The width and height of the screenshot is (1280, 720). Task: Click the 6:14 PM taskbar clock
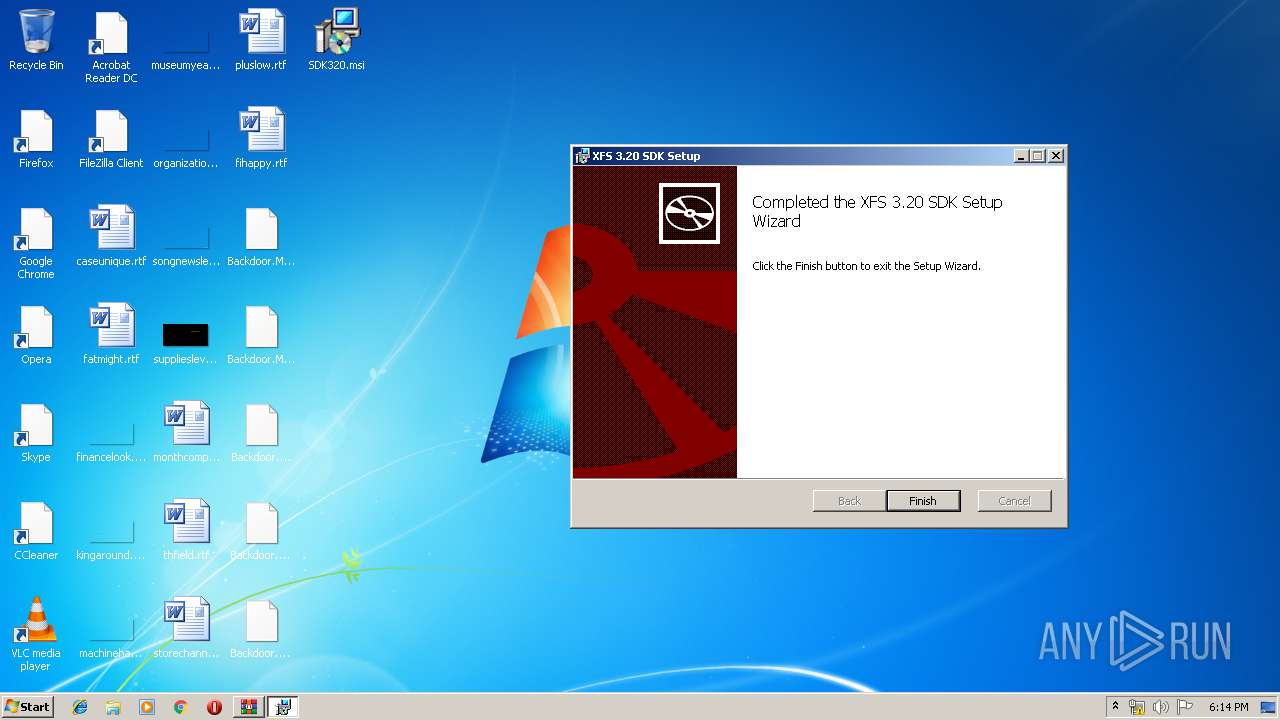coord(1228,707)
